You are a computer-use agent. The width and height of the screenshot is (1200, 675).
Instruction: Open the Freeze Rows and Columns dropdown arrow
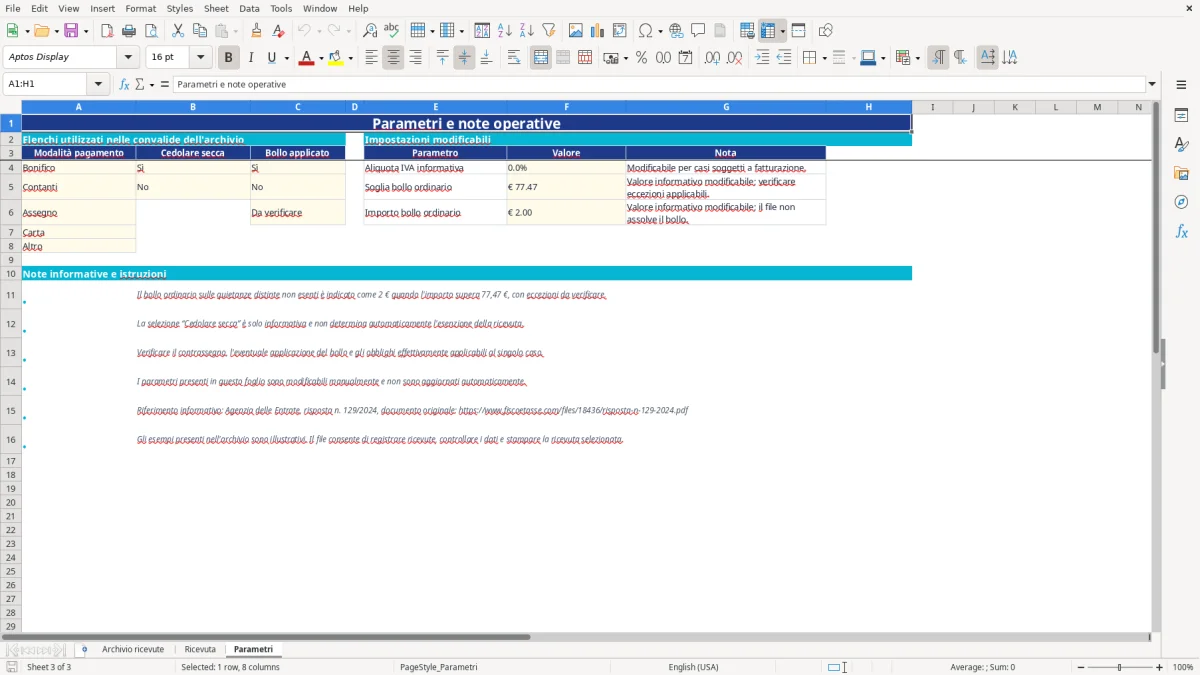pos(783,30)
